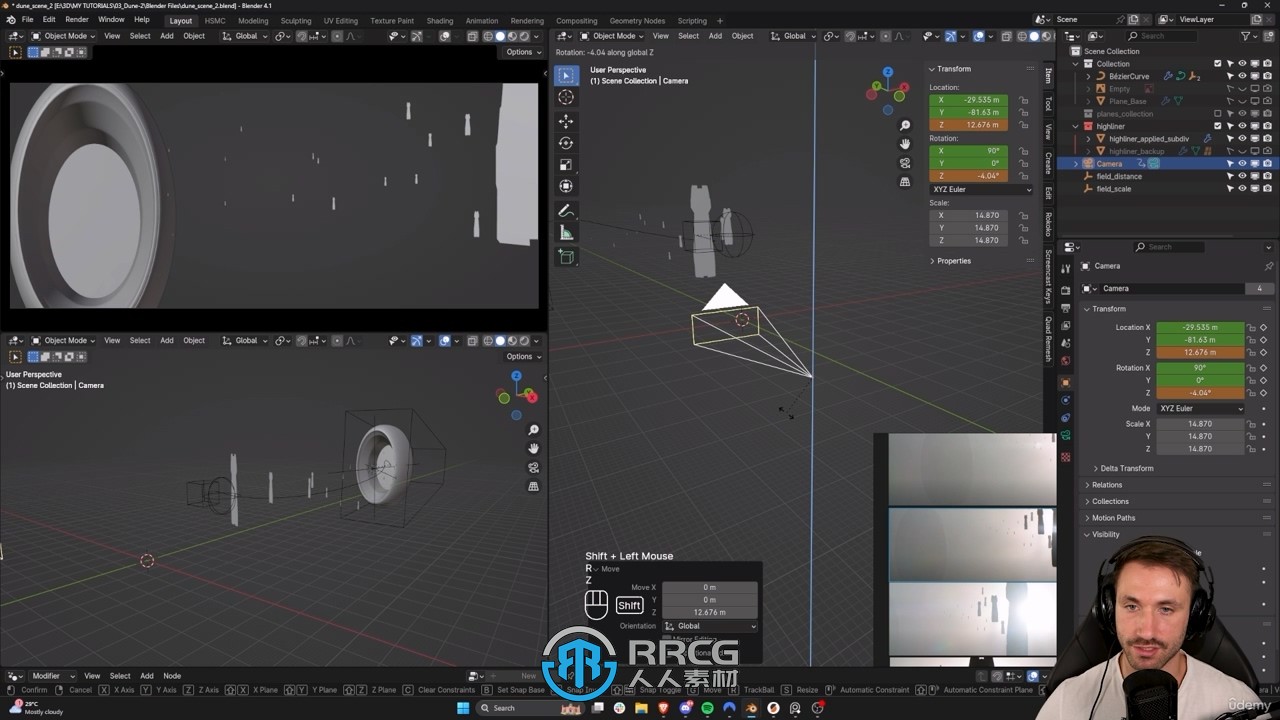Open the Item sidebar tab
Image resolution: width=1280 pixels, height=720 pixels.
click(x=1048, y=76)
